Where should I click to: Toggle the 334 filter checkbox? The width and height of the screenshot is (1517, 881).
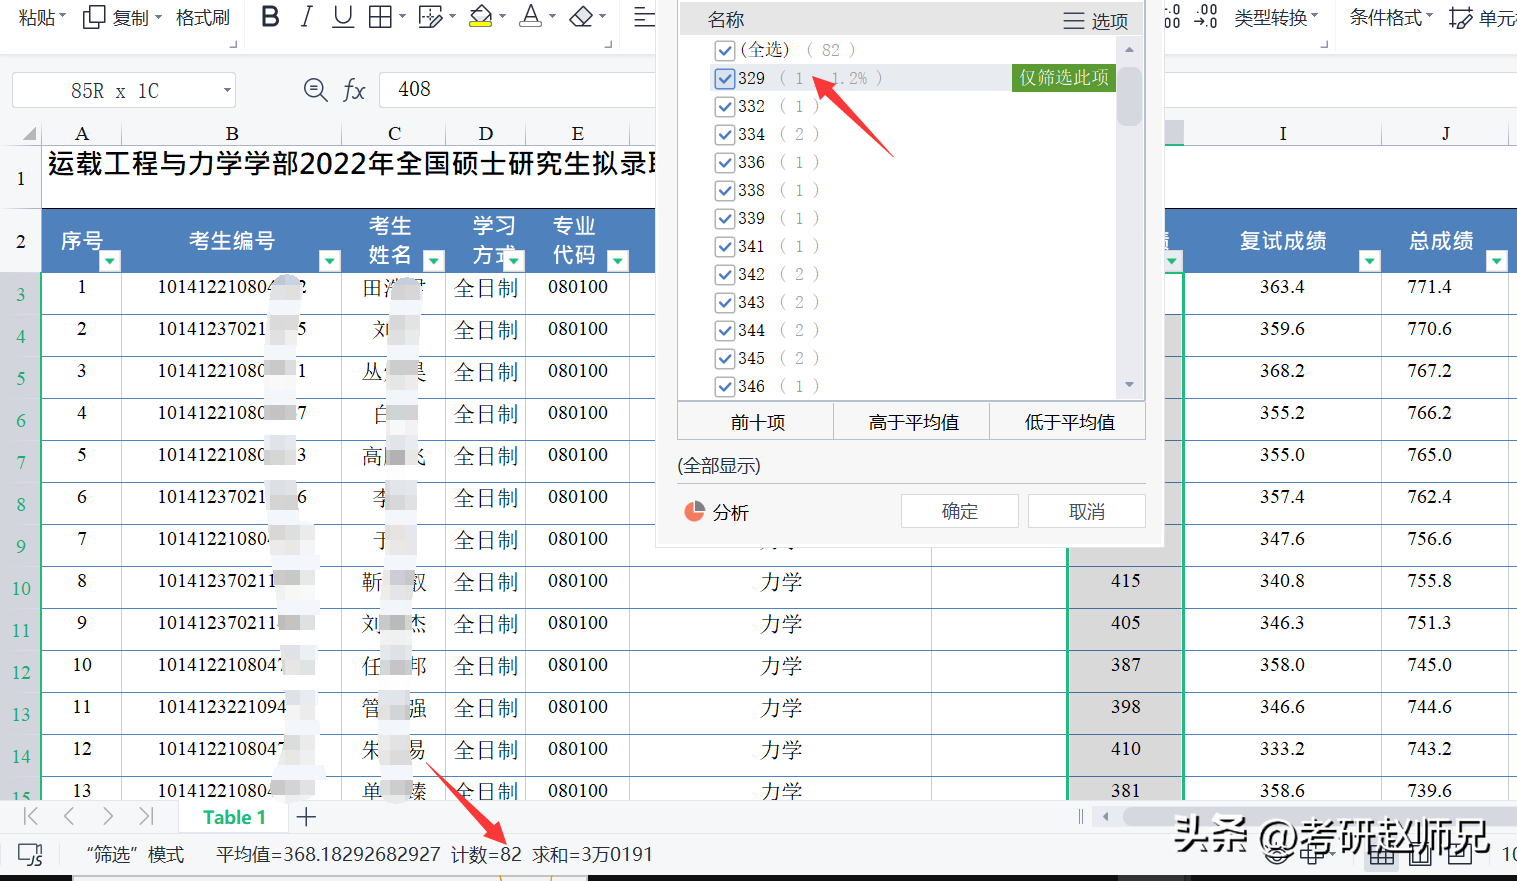click(x=725, y=134)
